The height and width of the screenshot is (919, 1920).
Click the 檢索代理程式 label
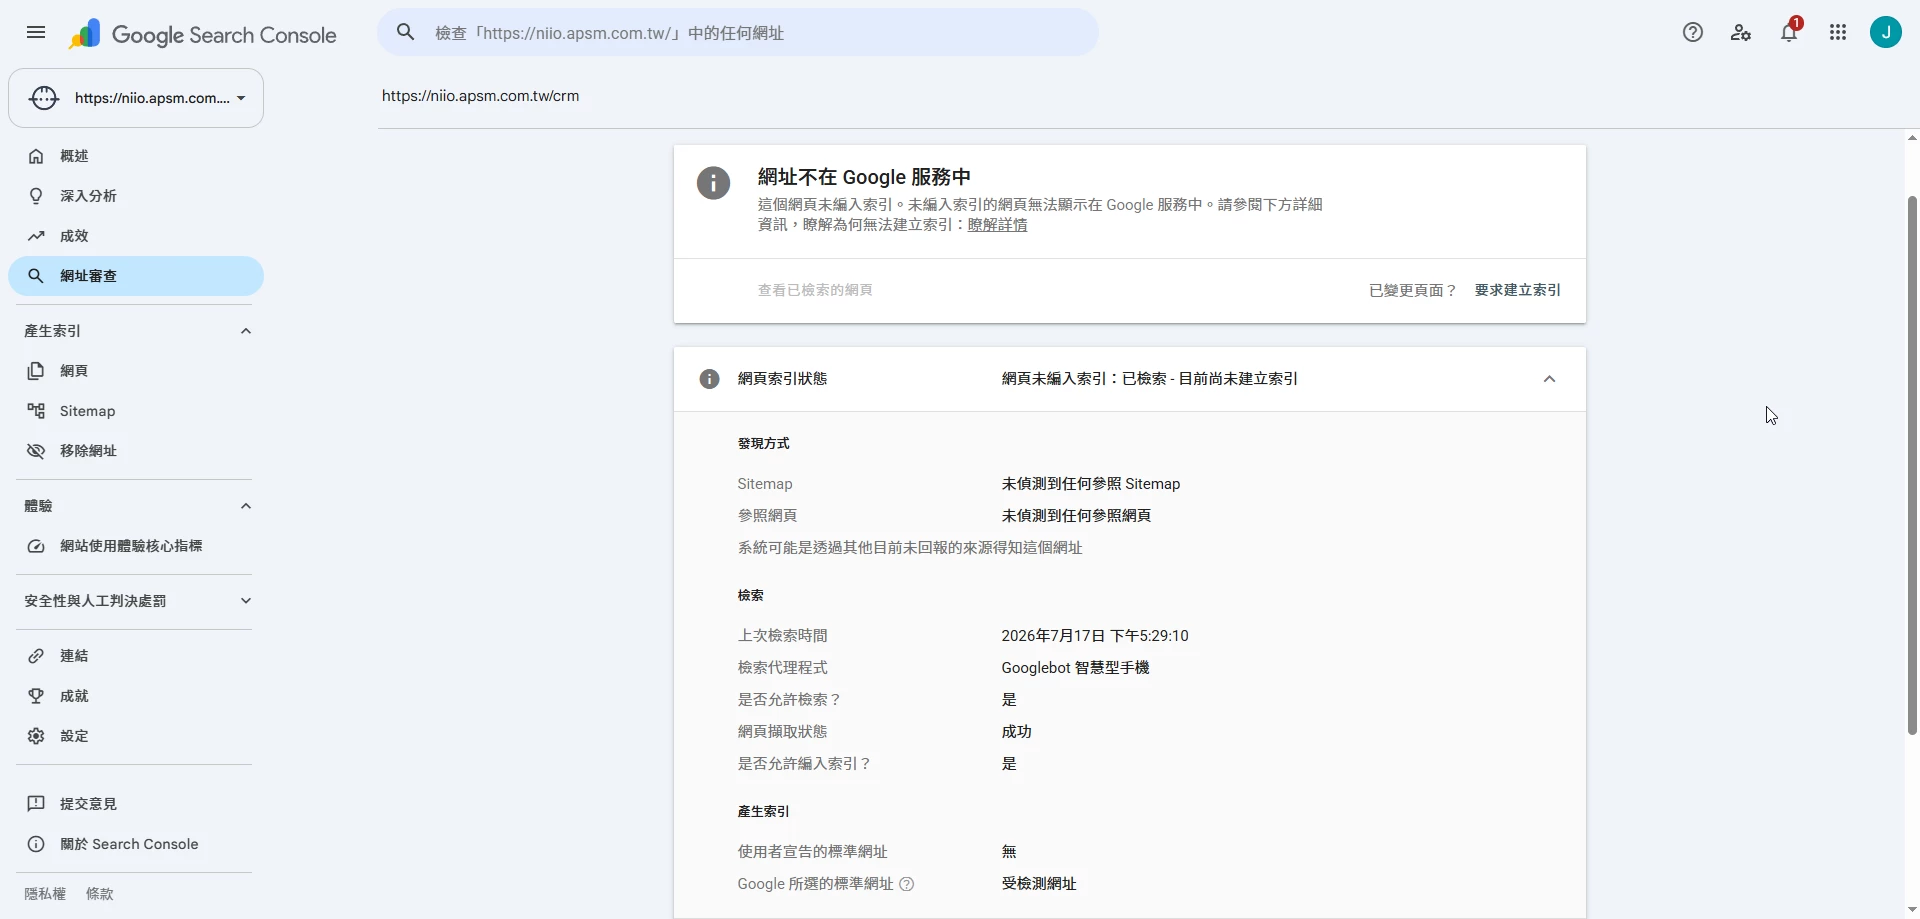click(x=782, y=668)
